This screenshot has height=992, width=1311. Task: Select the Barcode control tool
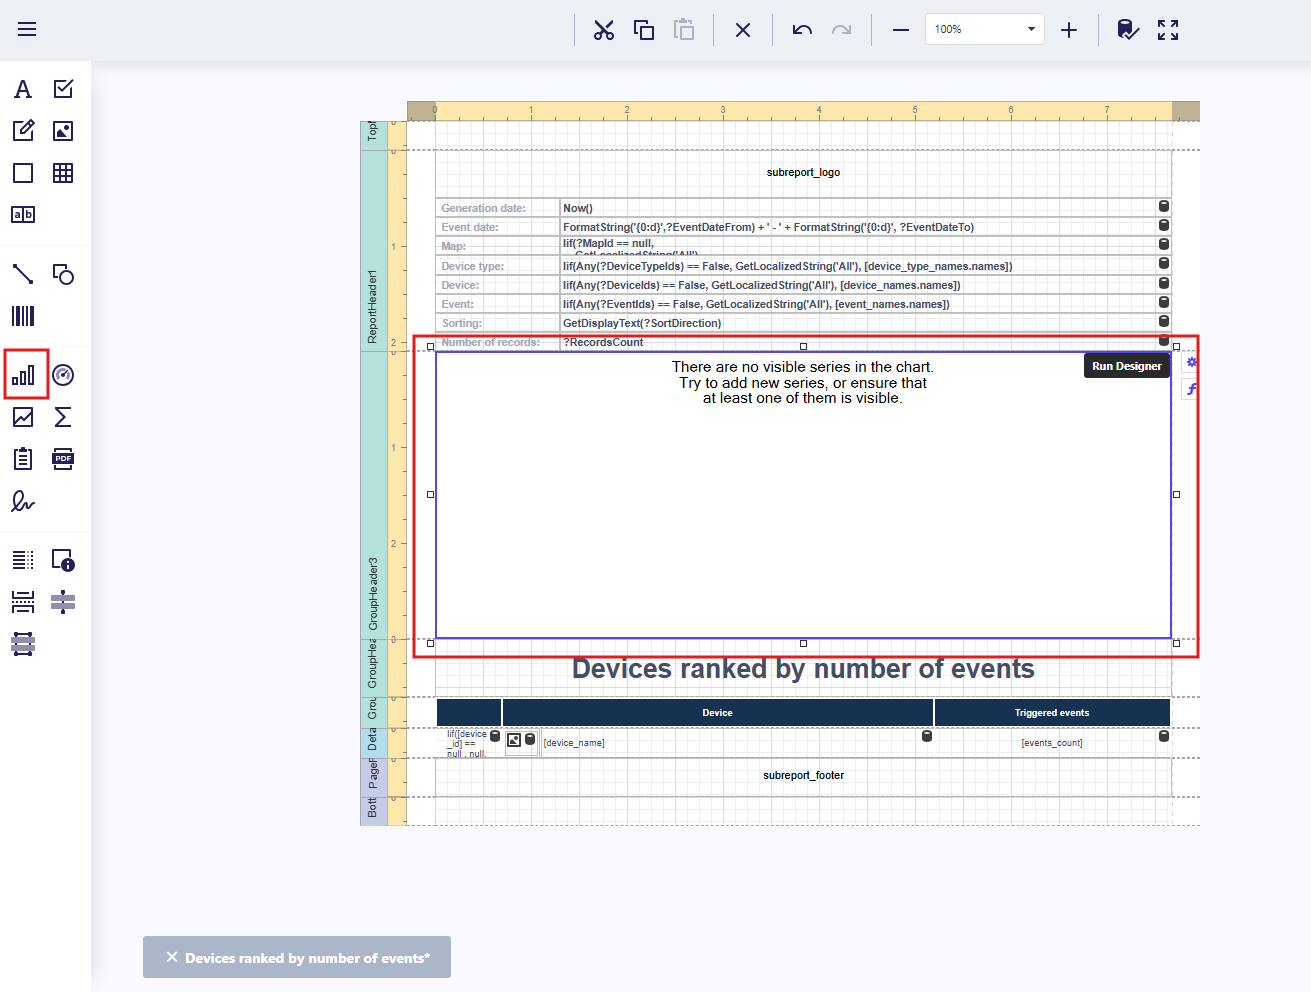point(23,316)
